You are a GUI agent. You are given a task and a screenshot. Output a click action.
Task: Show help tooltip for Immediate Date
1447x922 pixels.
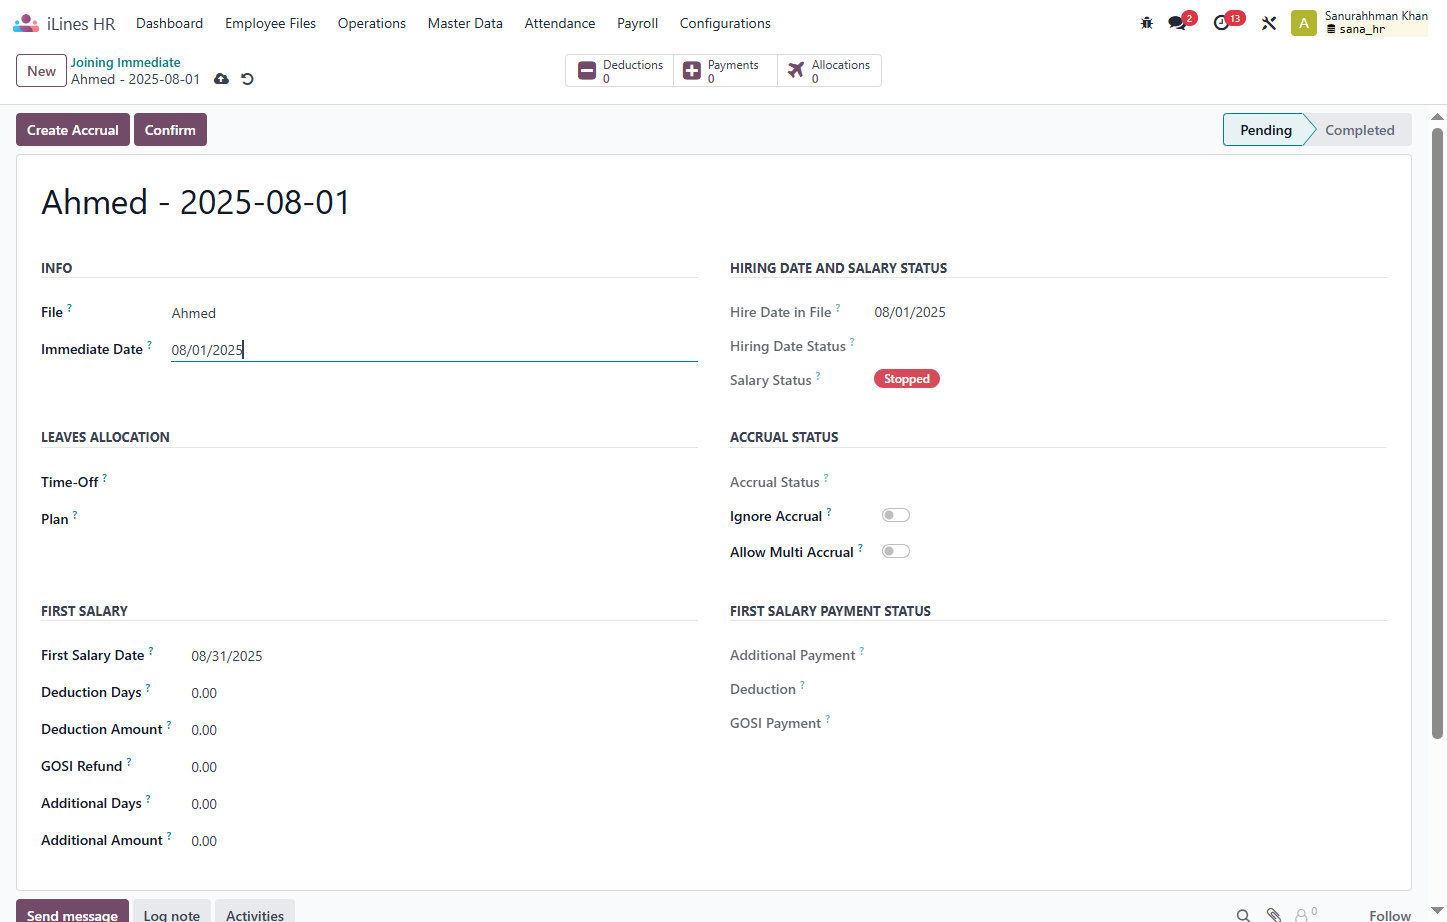150,345
